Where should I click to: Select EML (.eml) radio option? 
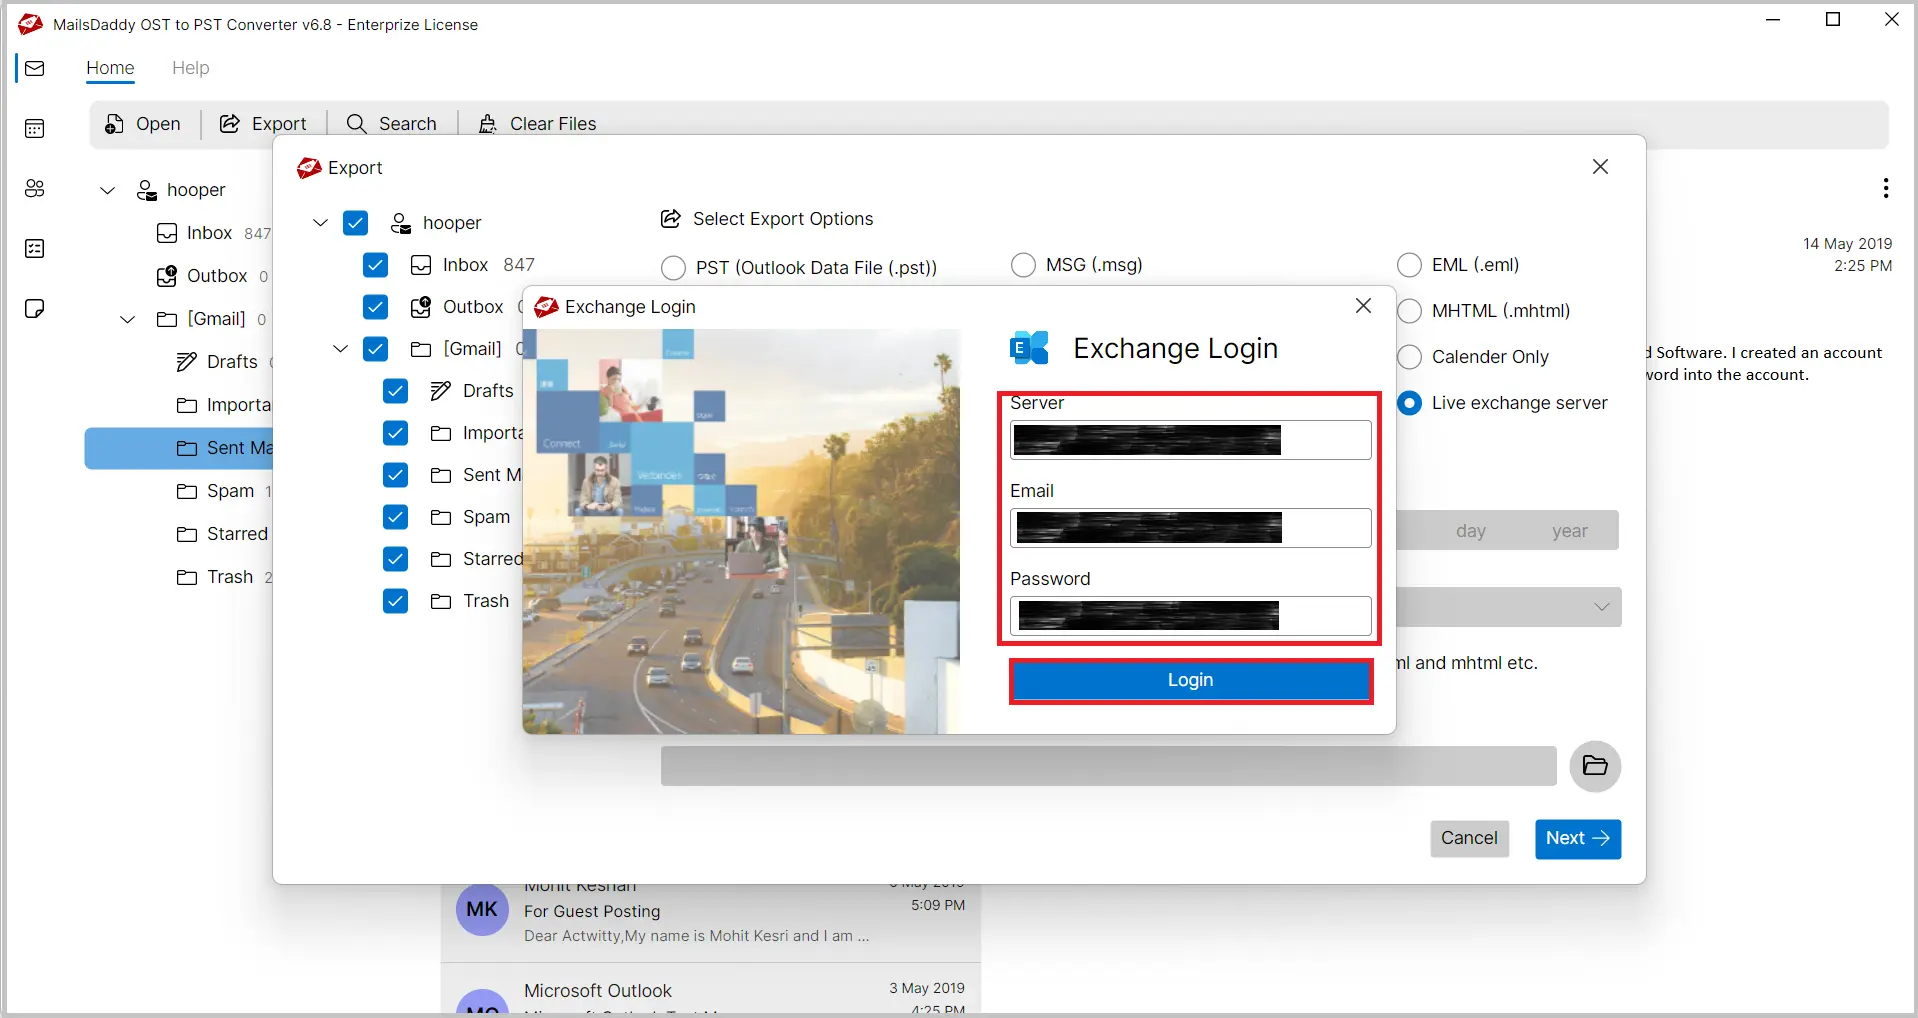(x=1409, y=265)
